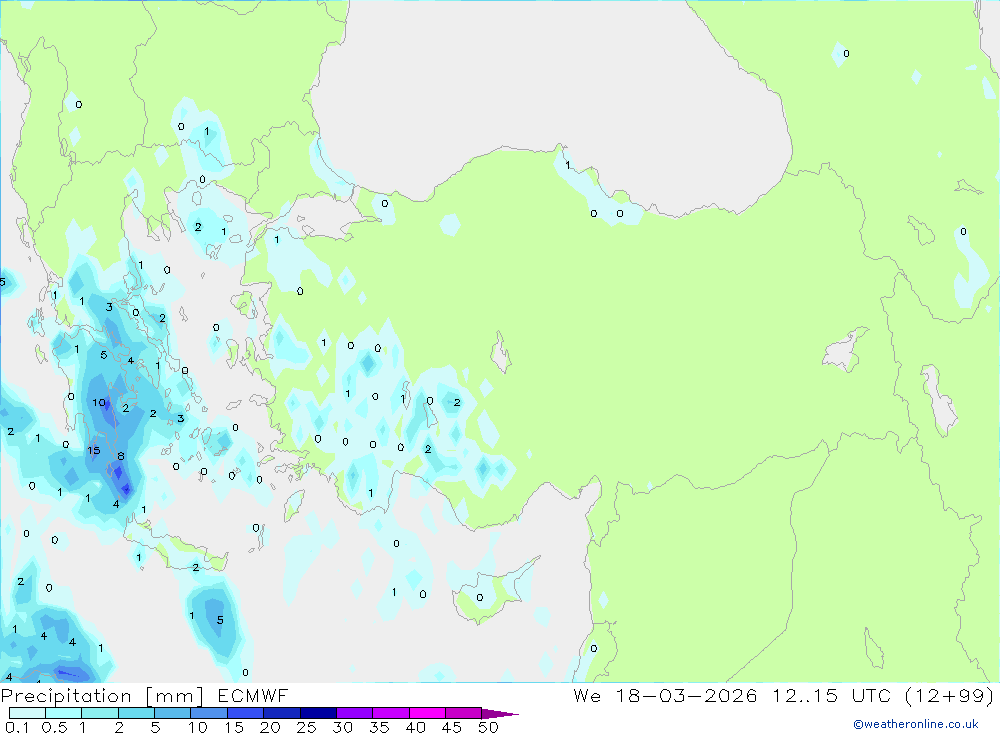Click the '10' precipitation value on the map

[x=99, y=403]
